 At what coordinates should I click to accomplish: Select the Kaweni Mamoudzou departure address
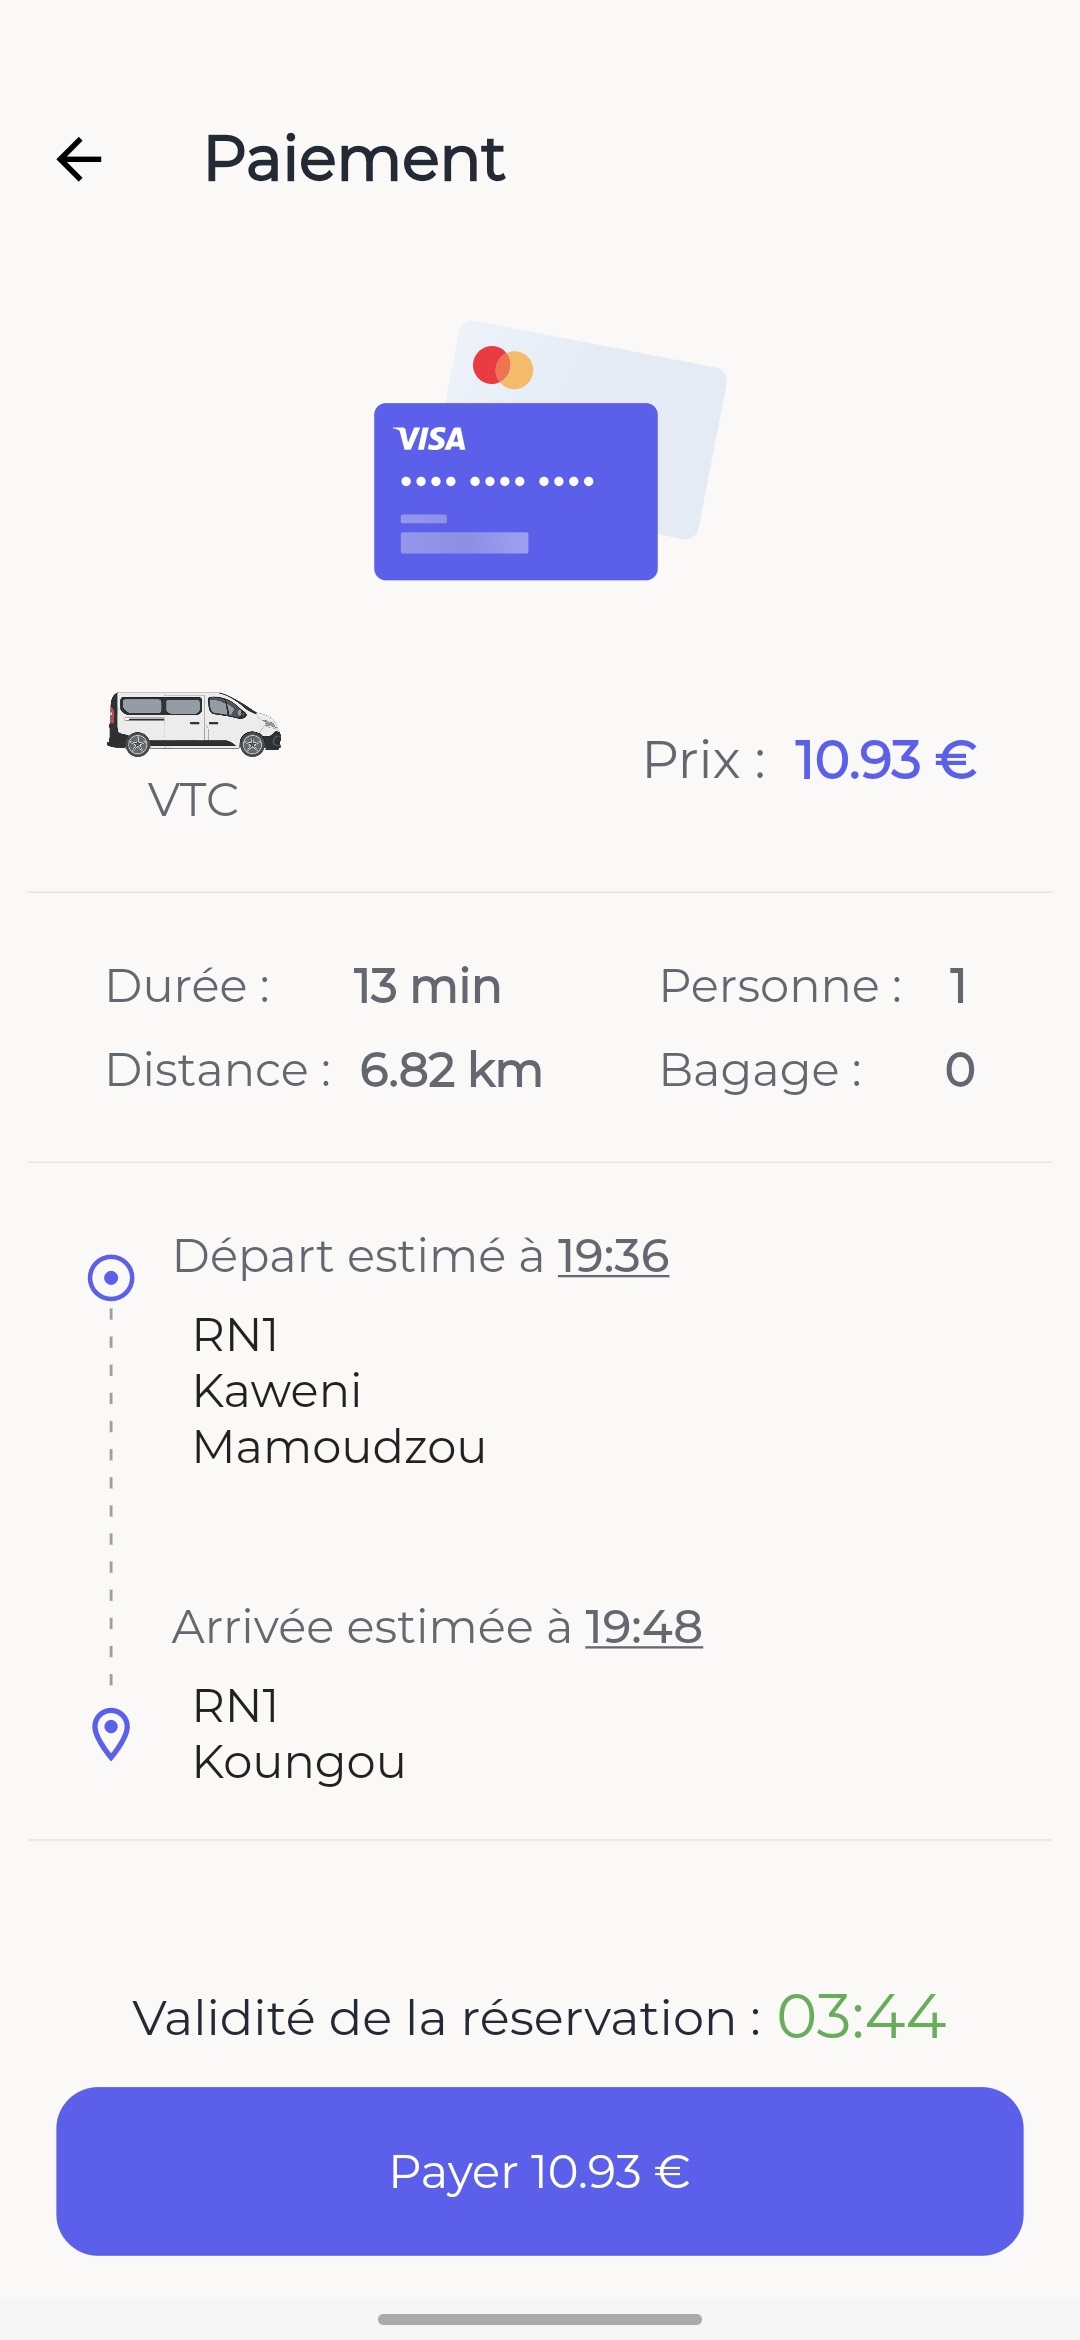tap(339, 1391)
